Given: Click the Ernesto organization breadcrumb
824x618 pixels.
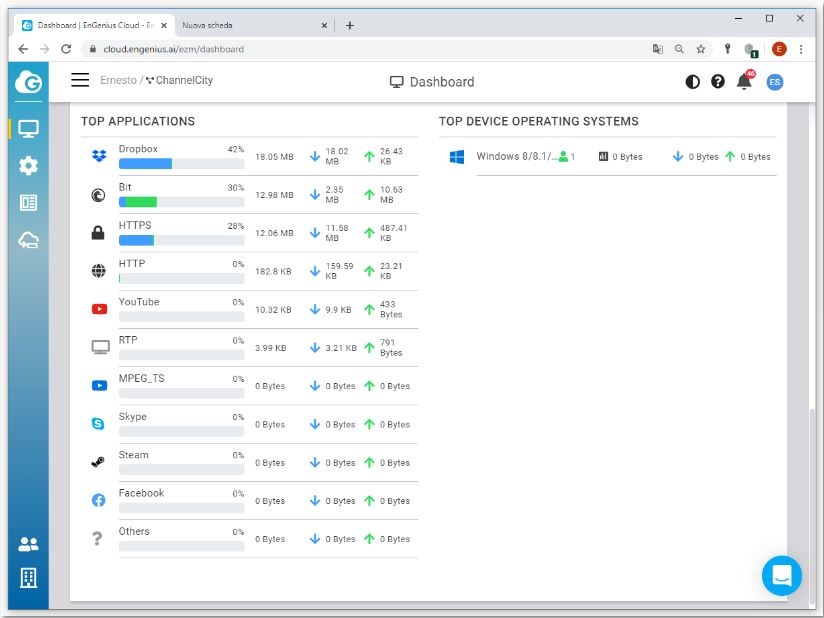Looking at the screenshot, I should 118,81.
